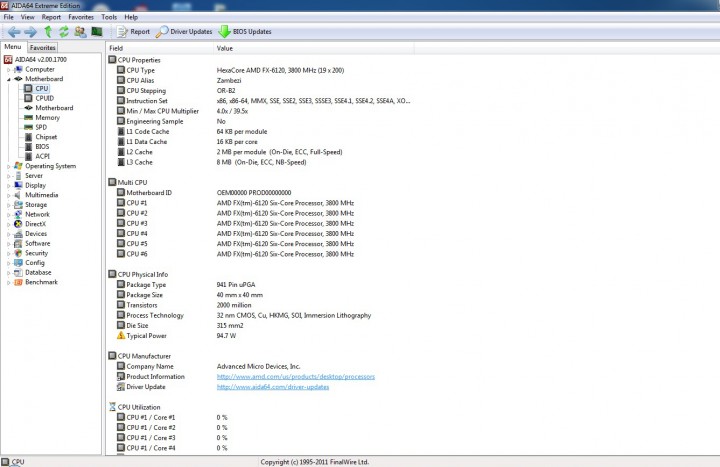720x467 pixels.
Task: Expand the Devices branch arrow
Action: [8, 234]
